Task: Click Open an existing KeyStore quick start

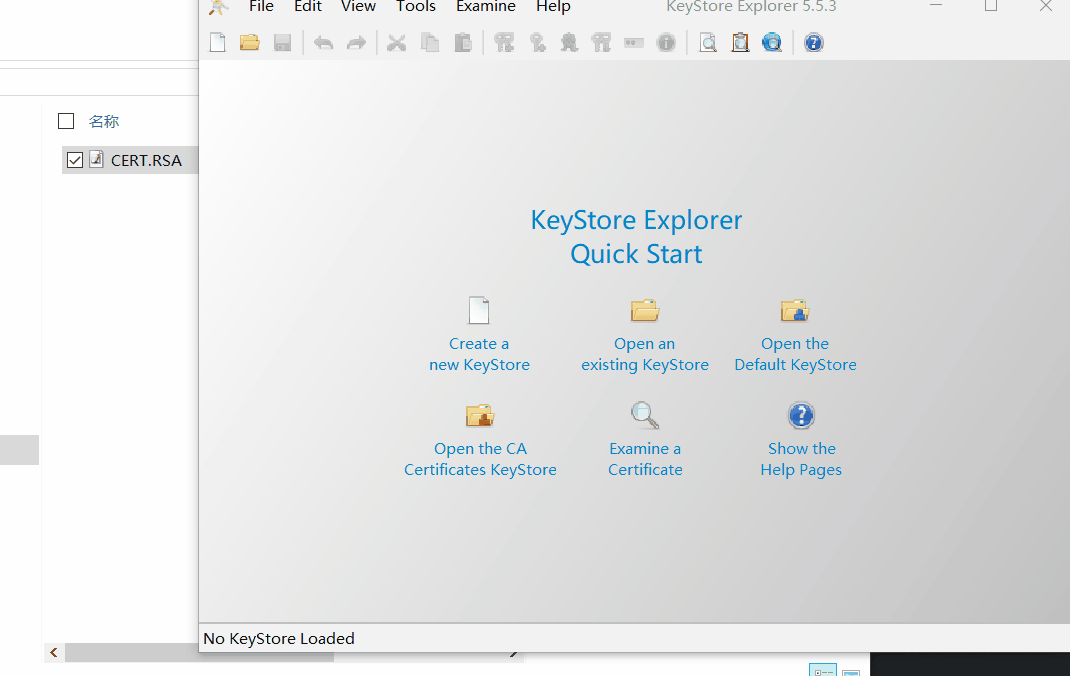Action: (x=645, y=335)
